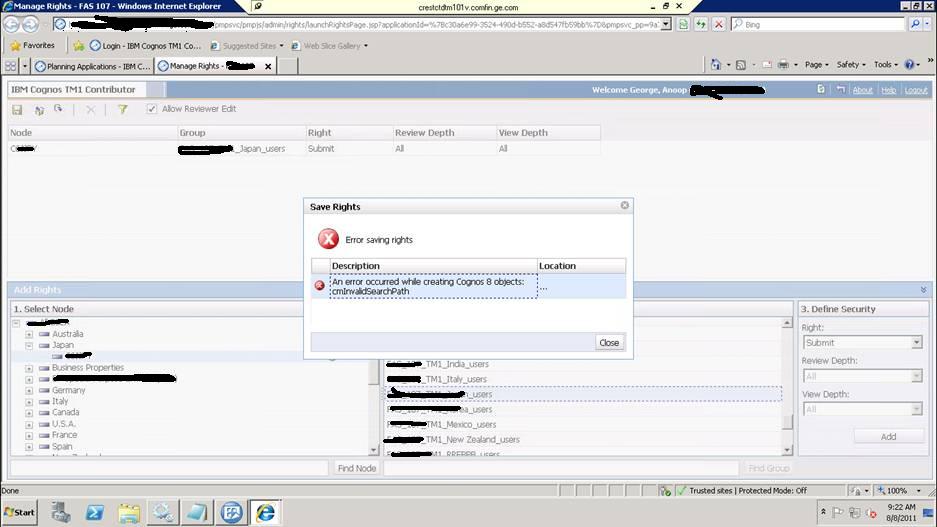Viewport: 937px width, 527px height.
Task: Click the Add button in Define Security
Action: (889, 437)
